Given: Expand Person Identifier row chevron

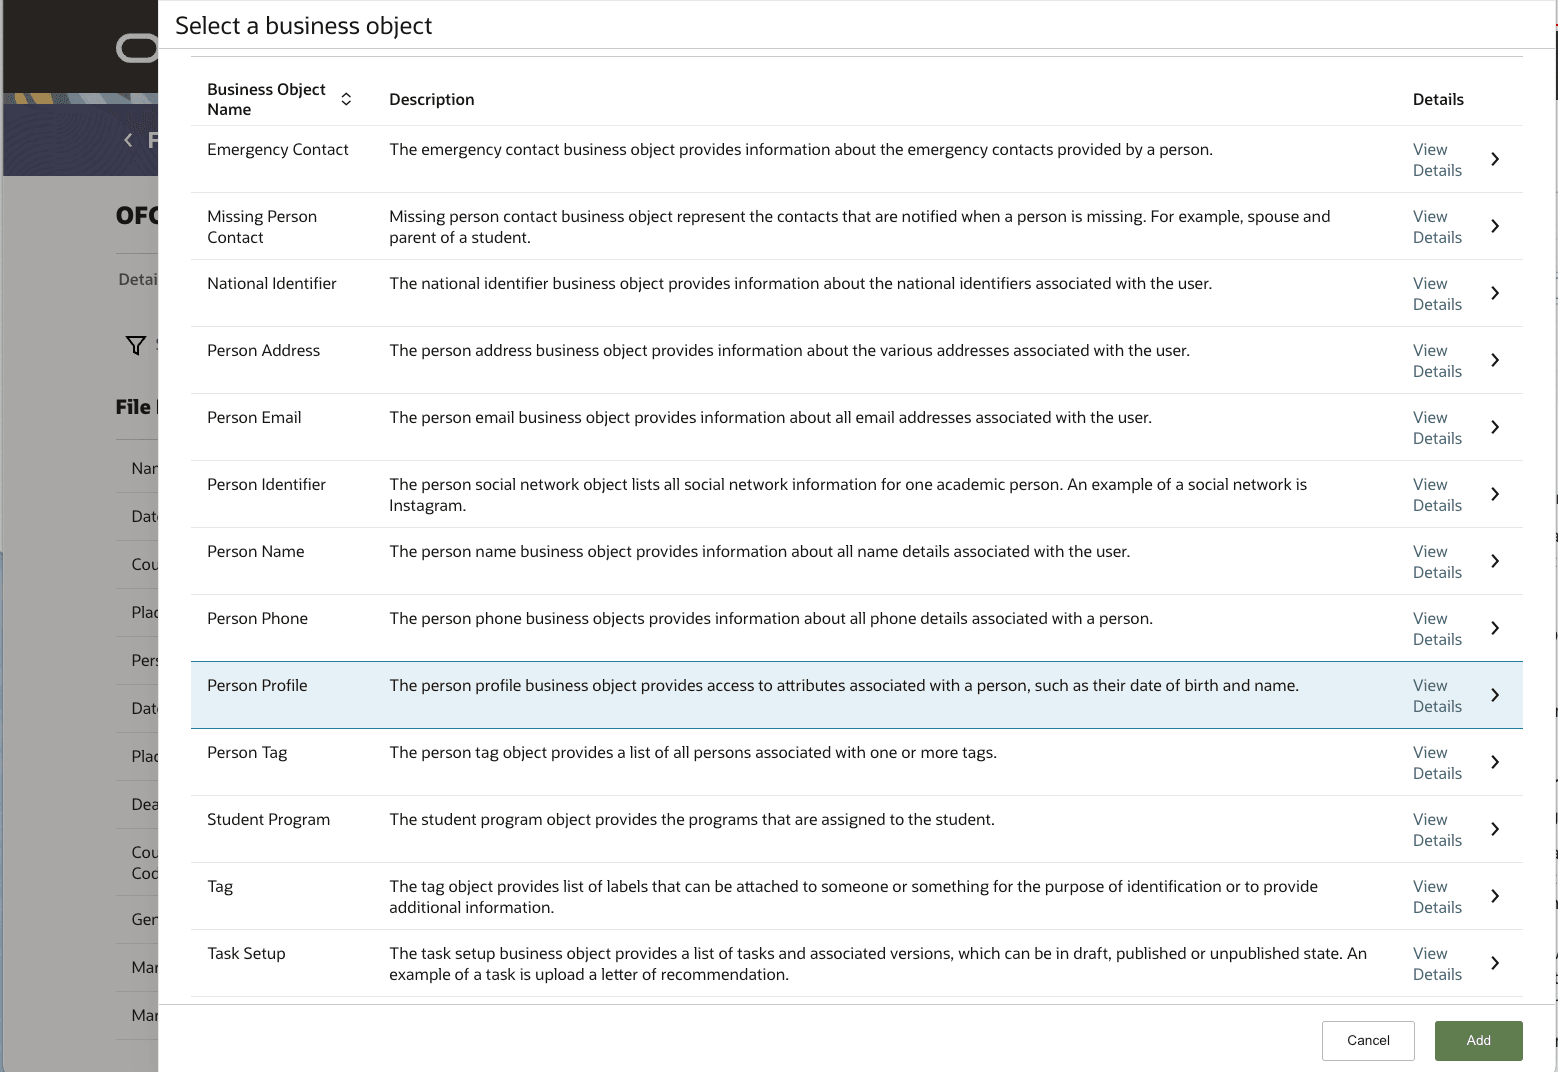Looking at the screenshot, I should pyautogui.click(x=1495, y=494).
